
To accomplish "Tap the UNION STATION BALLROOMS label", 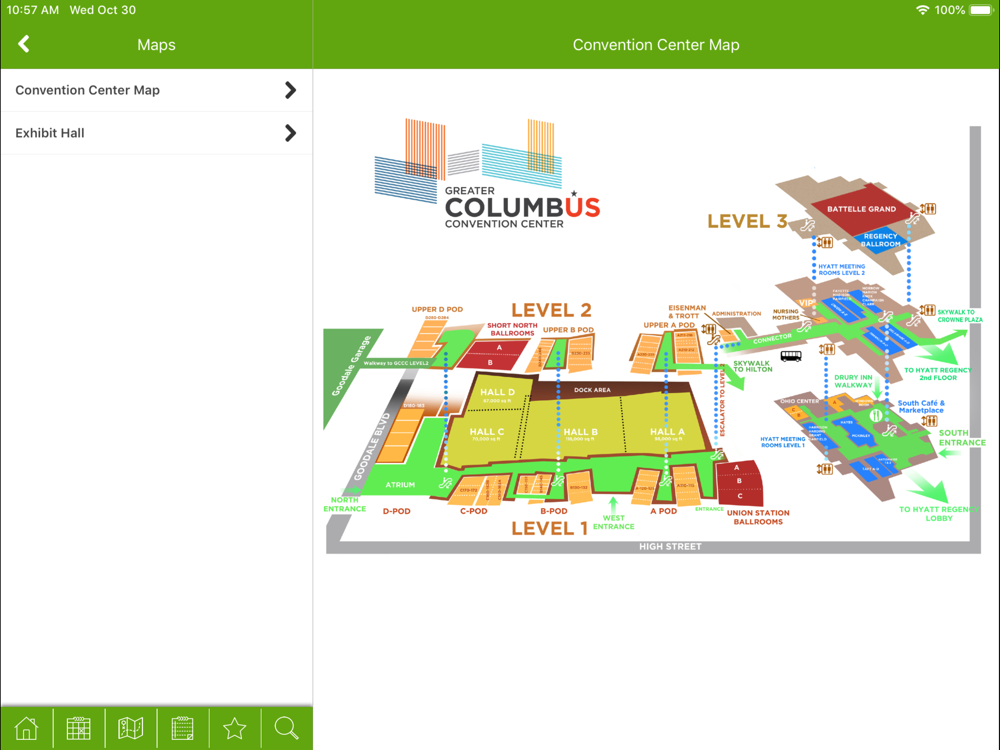I will pyautogui.click(x=758, y=517).
